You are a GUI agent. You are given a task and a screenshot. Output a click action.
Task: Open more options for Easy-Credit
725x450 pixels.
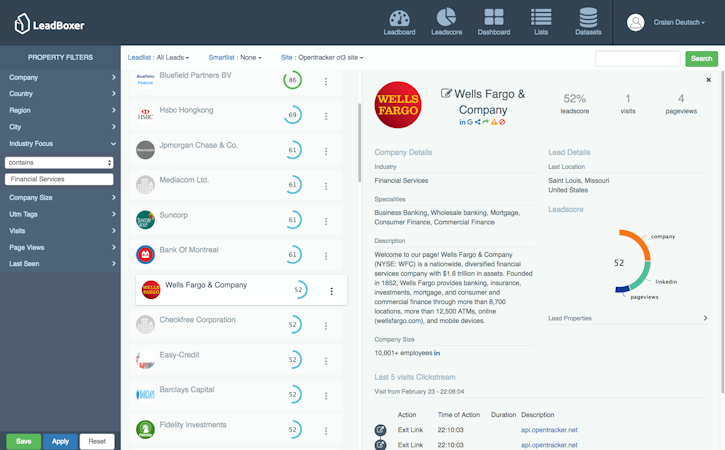click(326, 361)
